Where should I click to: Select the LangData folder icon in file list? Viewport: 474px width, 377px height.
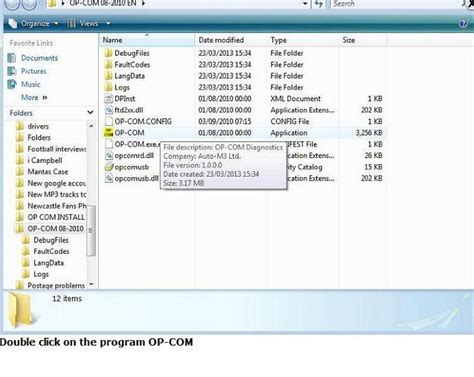(x=108, y=76)
